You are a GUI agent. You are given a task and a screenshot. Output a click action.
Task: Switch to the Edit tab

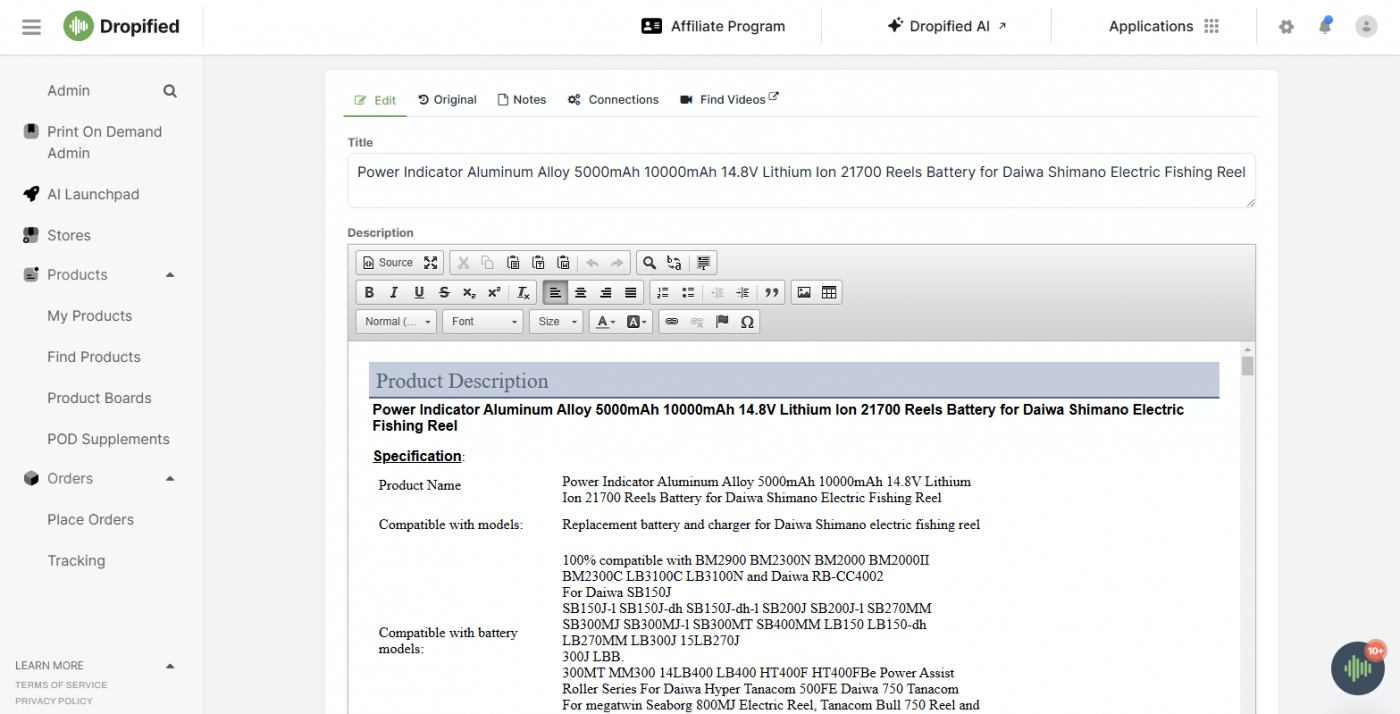point(376,100)
